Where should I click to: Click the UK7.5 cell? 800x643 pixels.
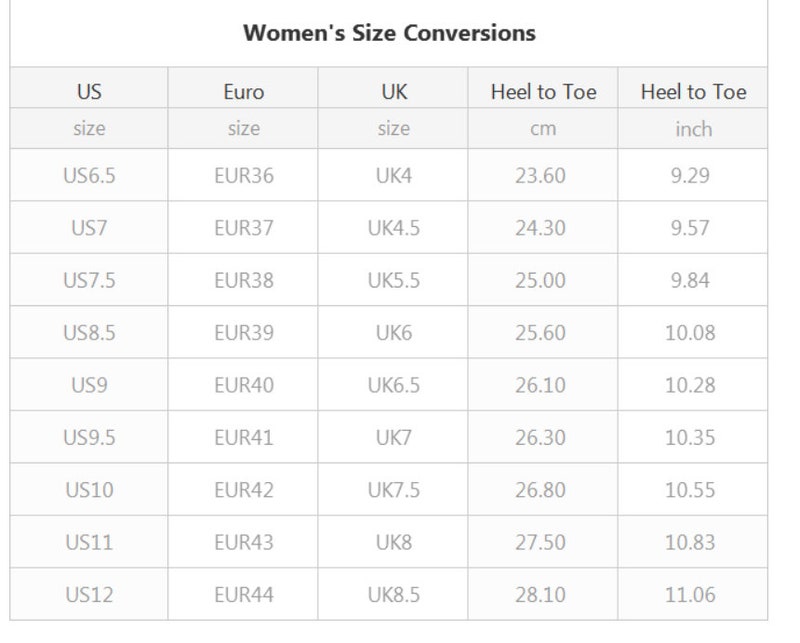(394, 490)
